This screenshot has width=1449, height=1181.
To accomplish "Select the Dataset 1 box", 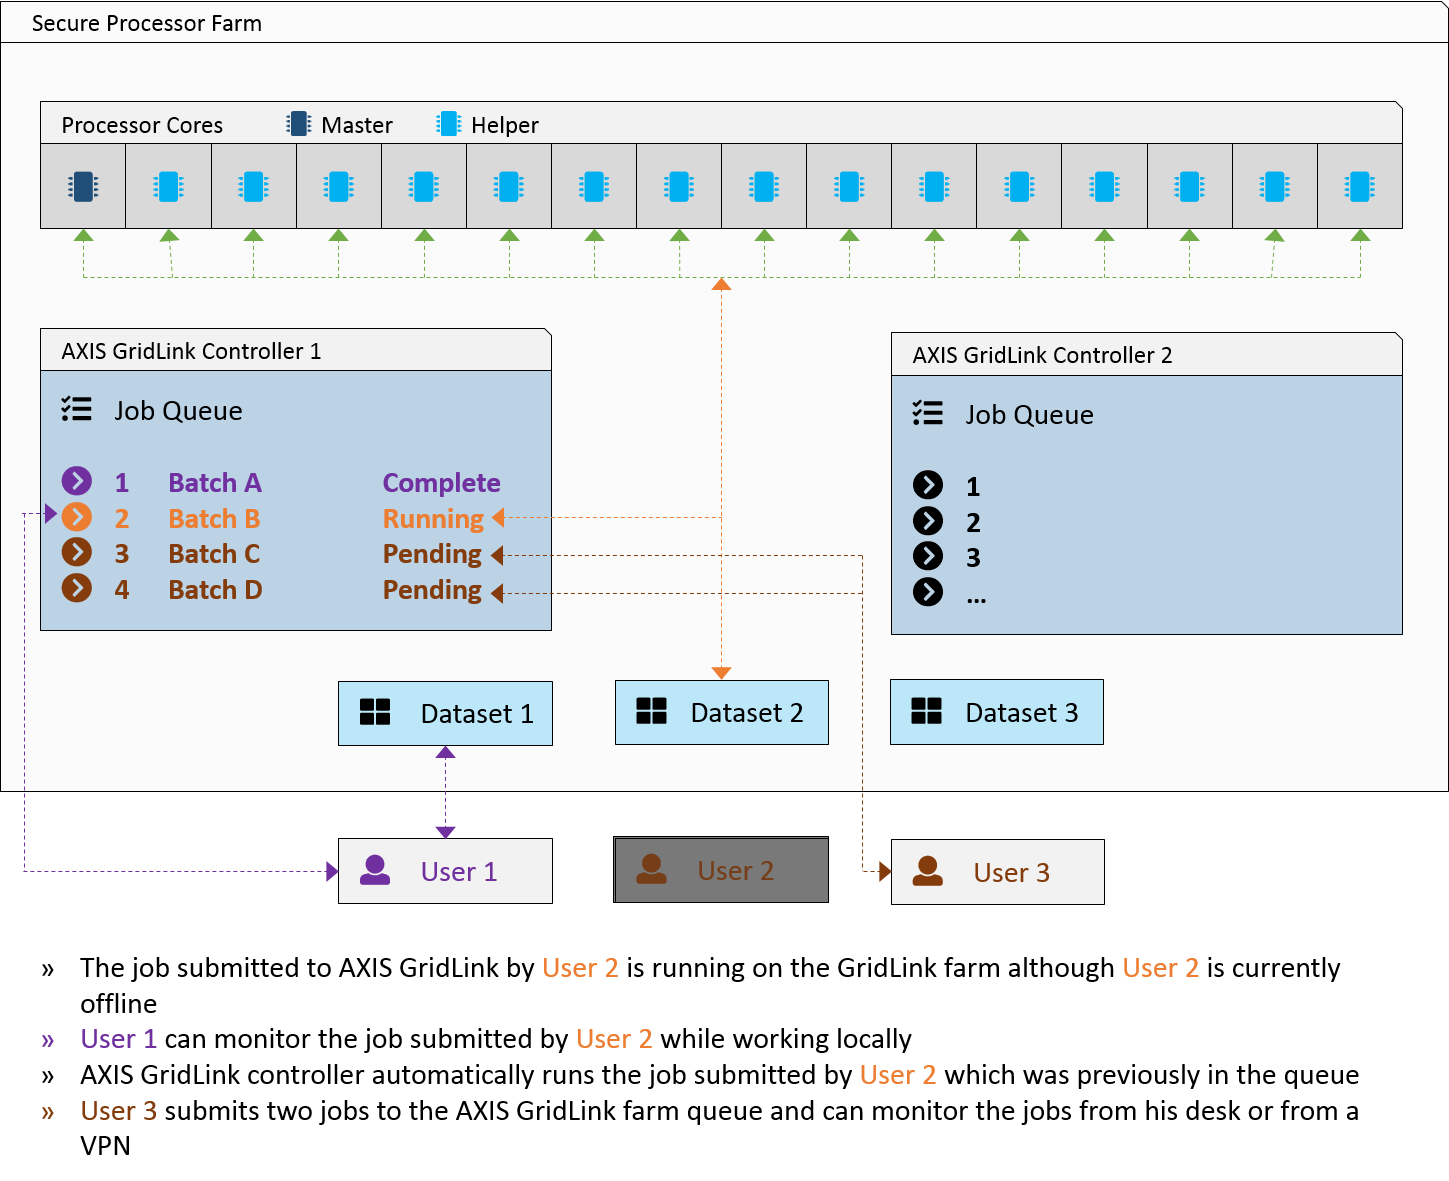I will (x=445, y=714).
